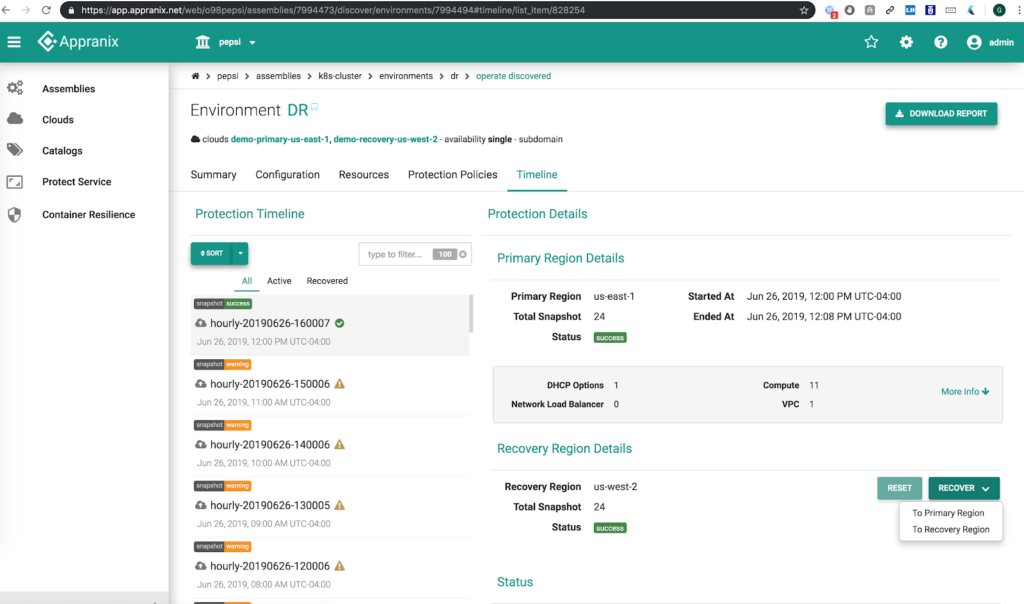Switch to the Configuration tab
This screenshot has width=1024, height=604.
(287, 175)
